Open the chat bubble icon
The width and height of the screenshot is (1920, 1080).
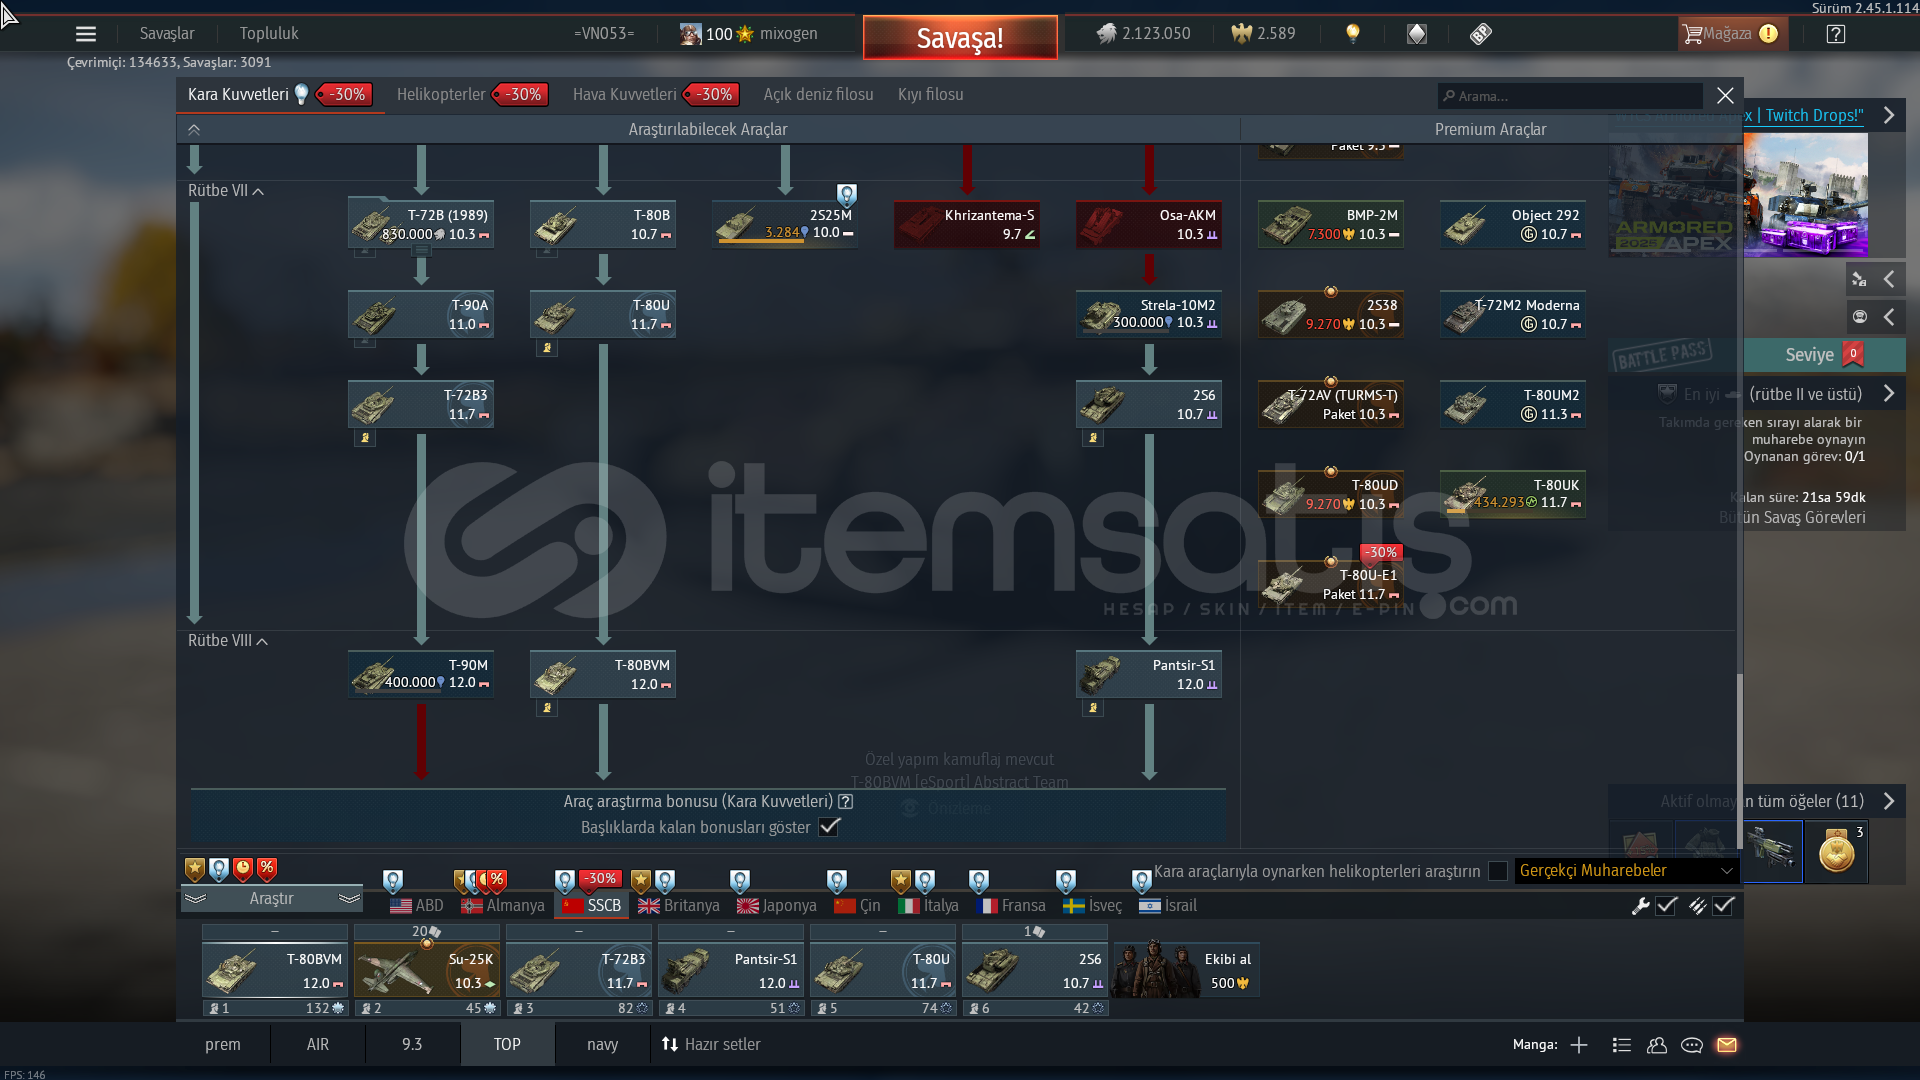(1692, 1045)
